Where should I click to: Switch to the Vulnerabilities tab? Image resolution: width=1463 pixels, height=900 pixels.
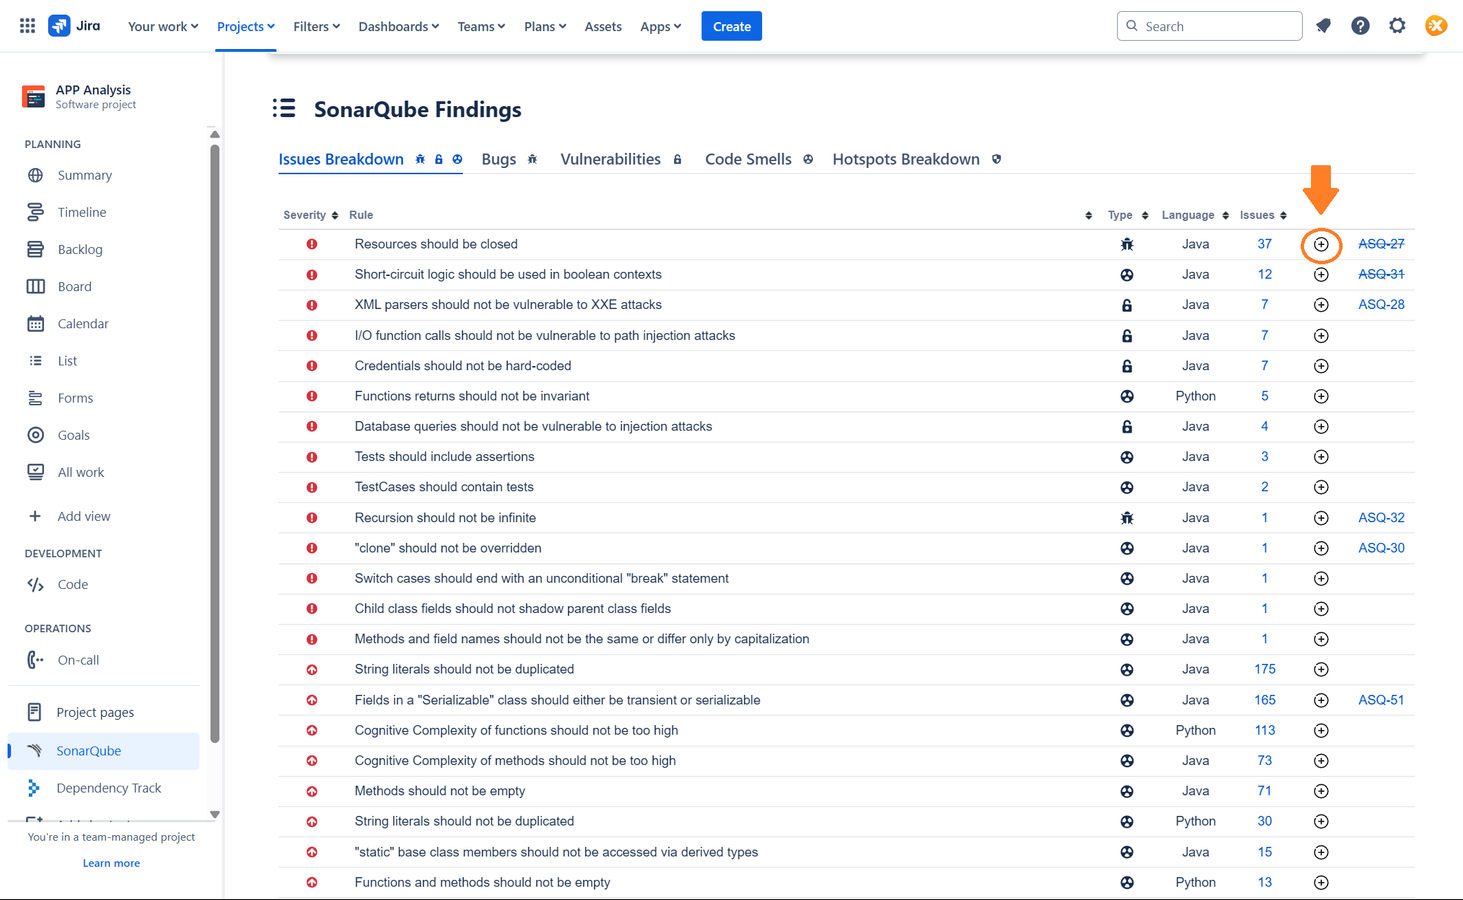pos(621,159)
